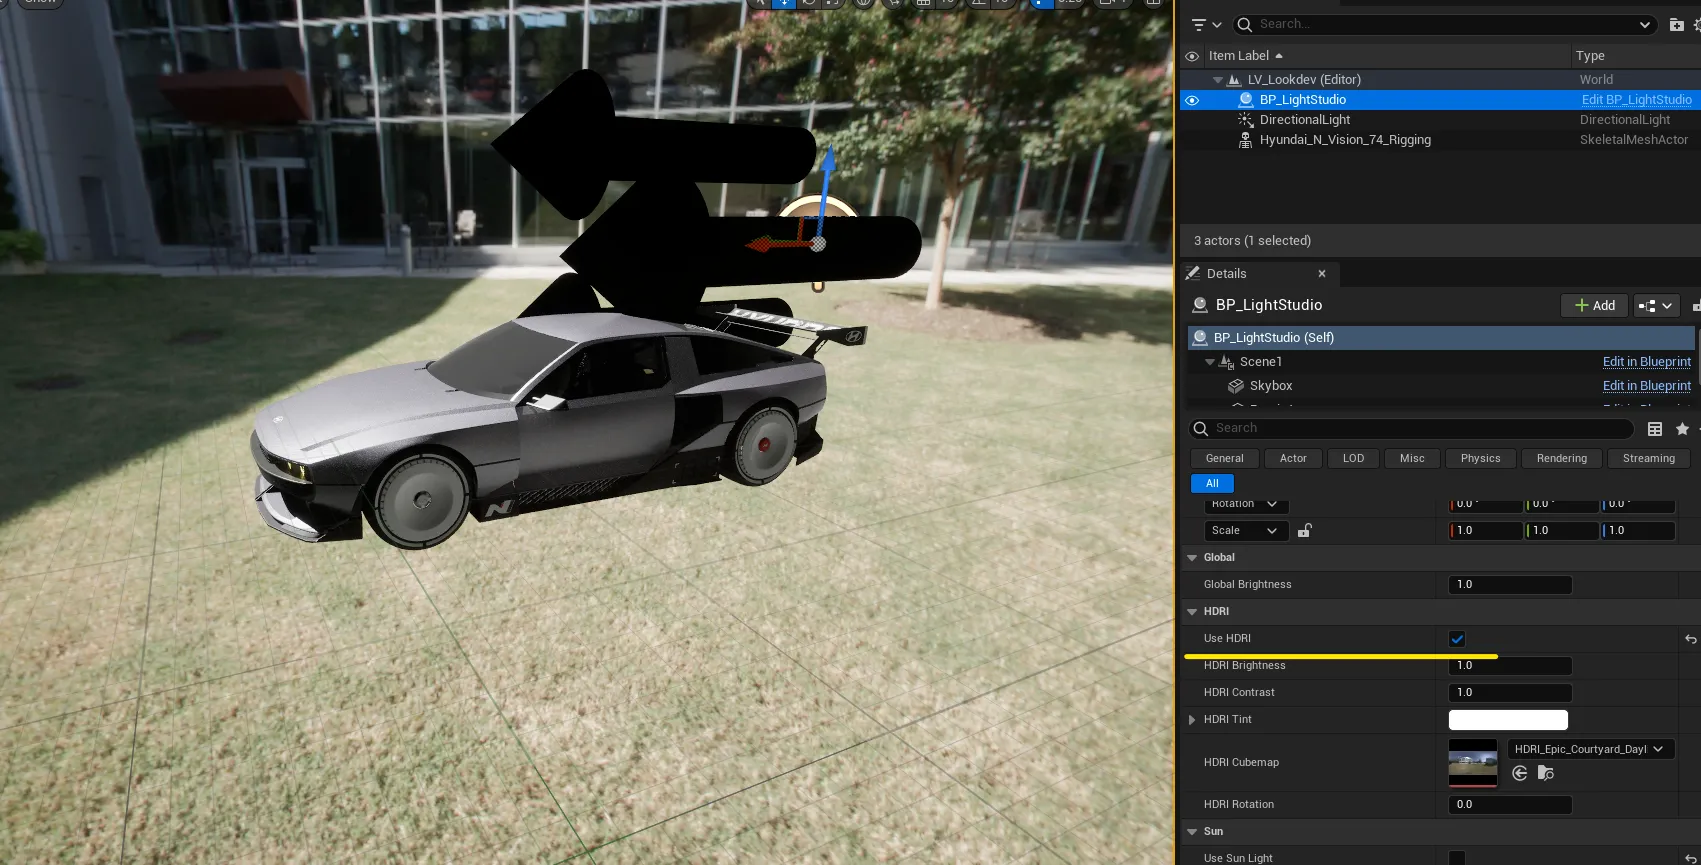Select the Streaming filter tab
1701x865 pixels.
pos(1649,459)
